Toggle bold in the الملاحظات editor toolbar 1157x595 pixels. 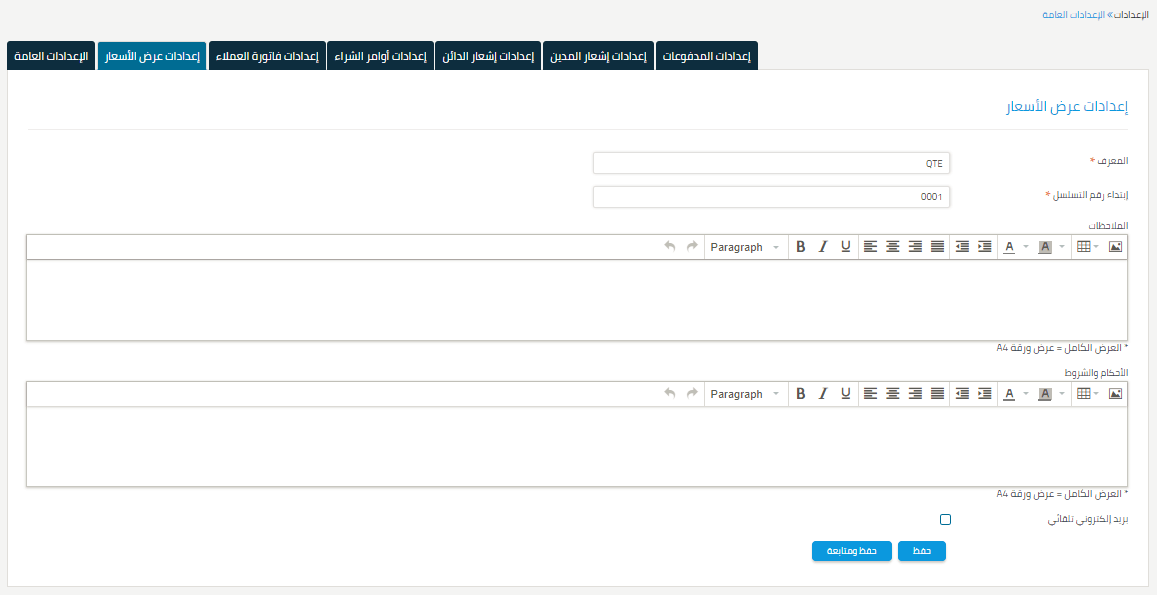801,247
